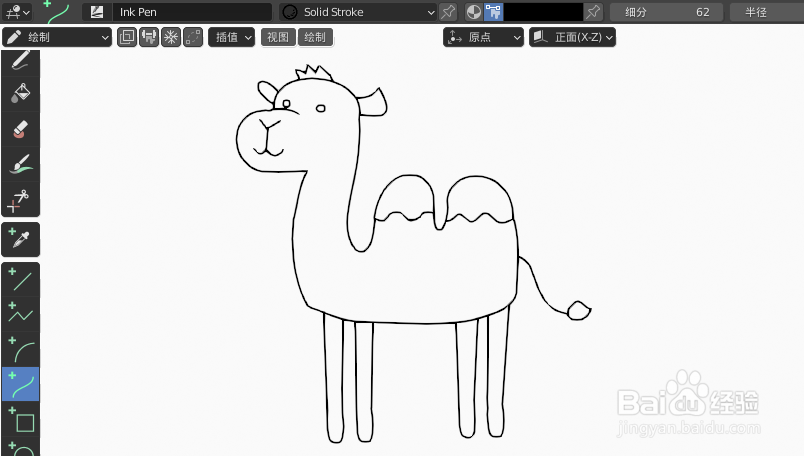Open the 绘制 menu next to 视图
This screenshot has height=456, width=804.
315,37
